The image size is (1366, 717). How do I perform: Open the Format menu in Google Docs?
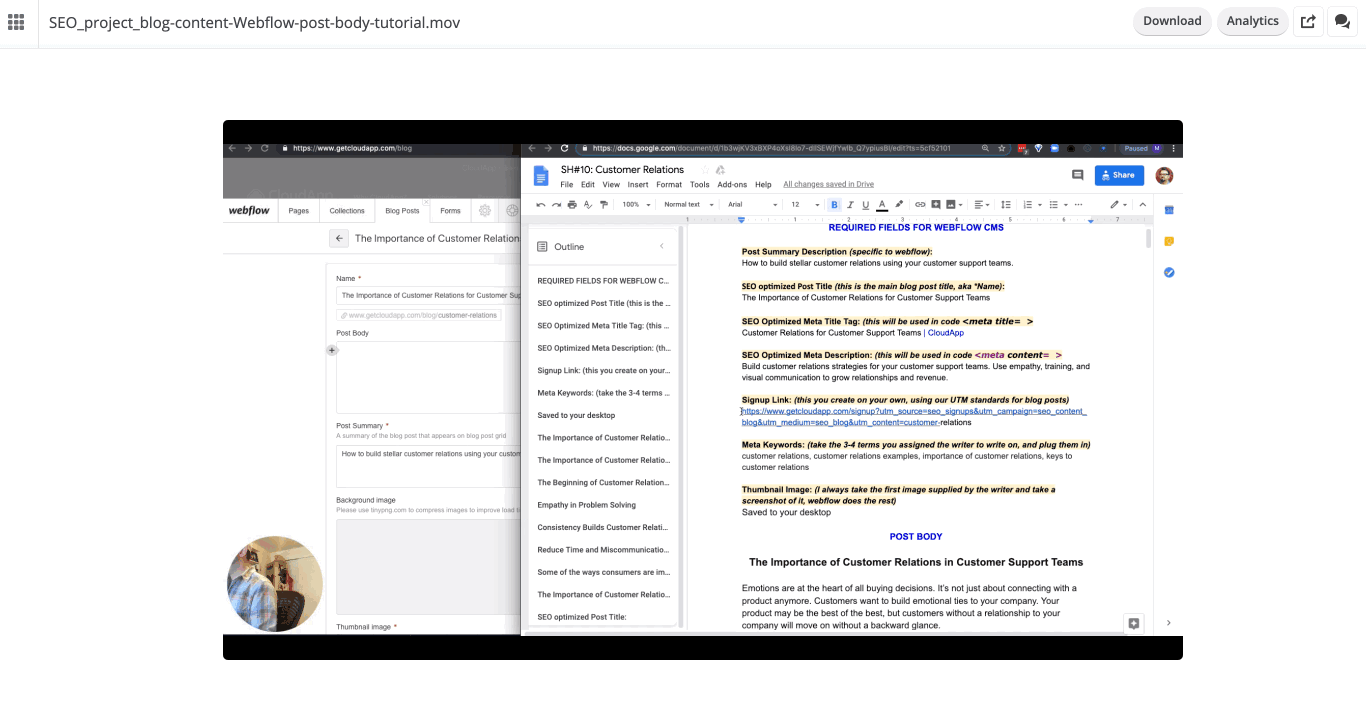(669, 185)
